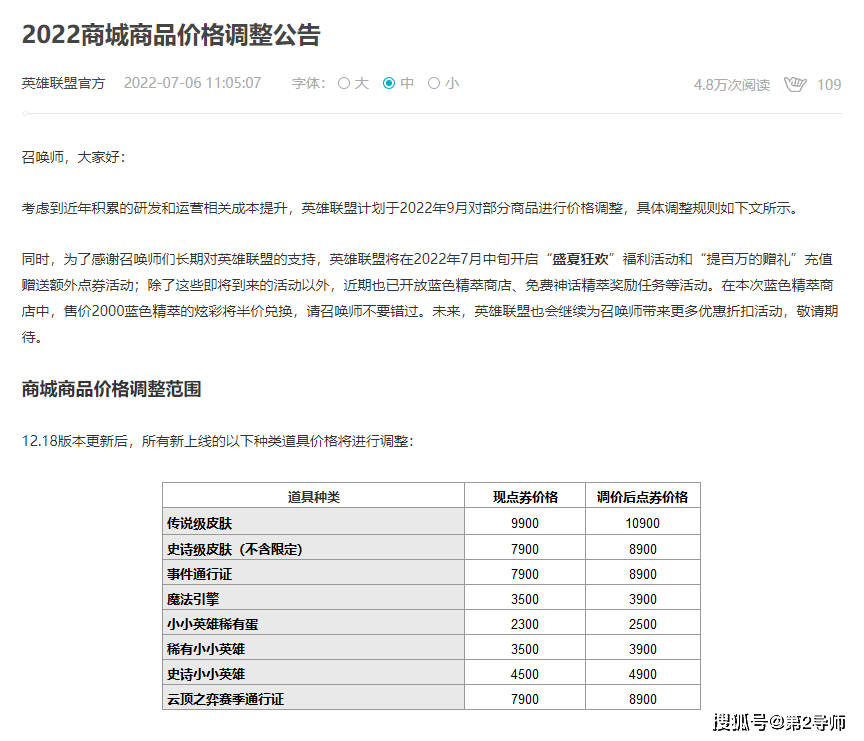Click the 现点券价格 column header

point(525,497)
